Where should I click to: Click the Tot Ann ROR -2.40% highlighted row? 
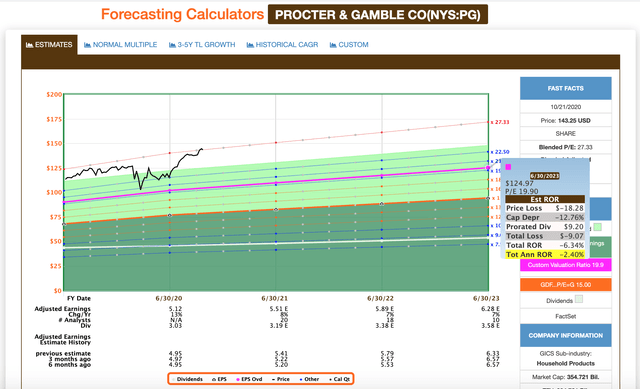pyautogui.click(x=545, y=254)
